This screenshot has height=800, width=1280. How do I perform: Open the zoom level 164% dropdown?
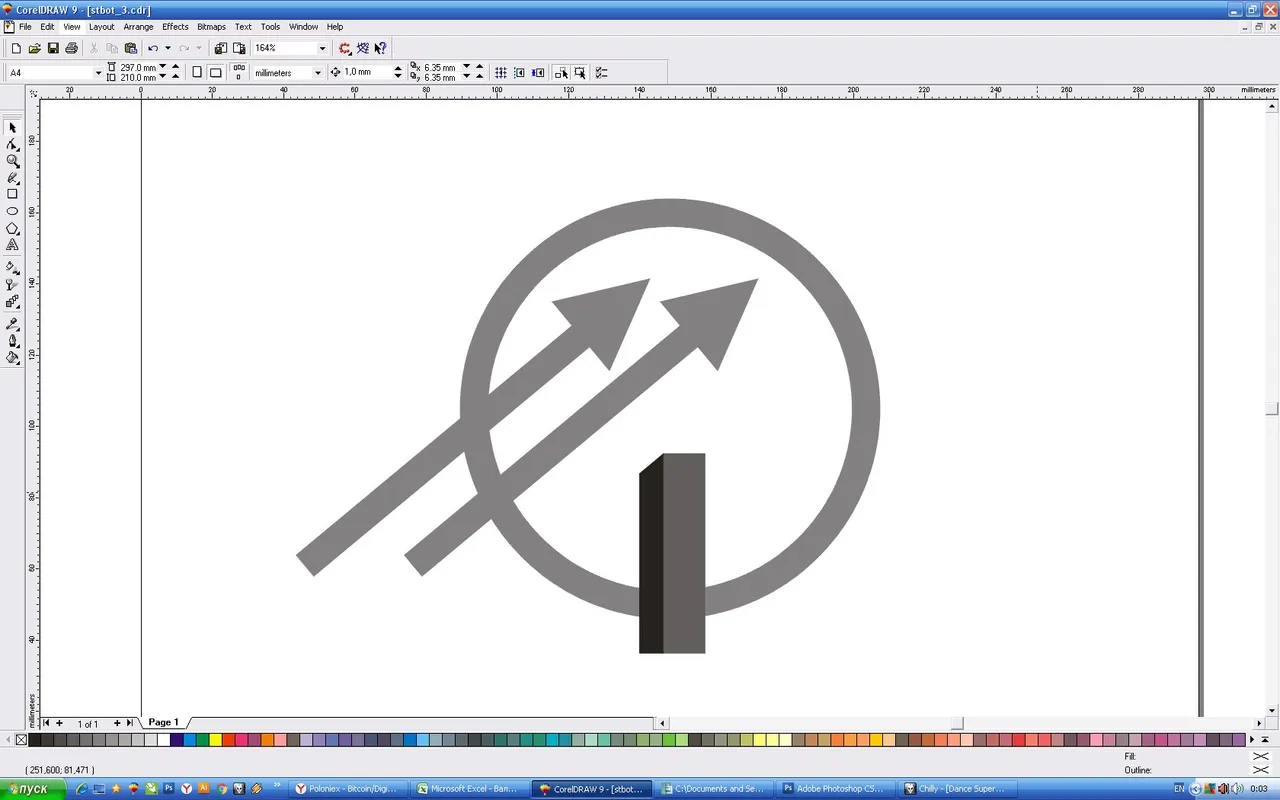point(322,48)
